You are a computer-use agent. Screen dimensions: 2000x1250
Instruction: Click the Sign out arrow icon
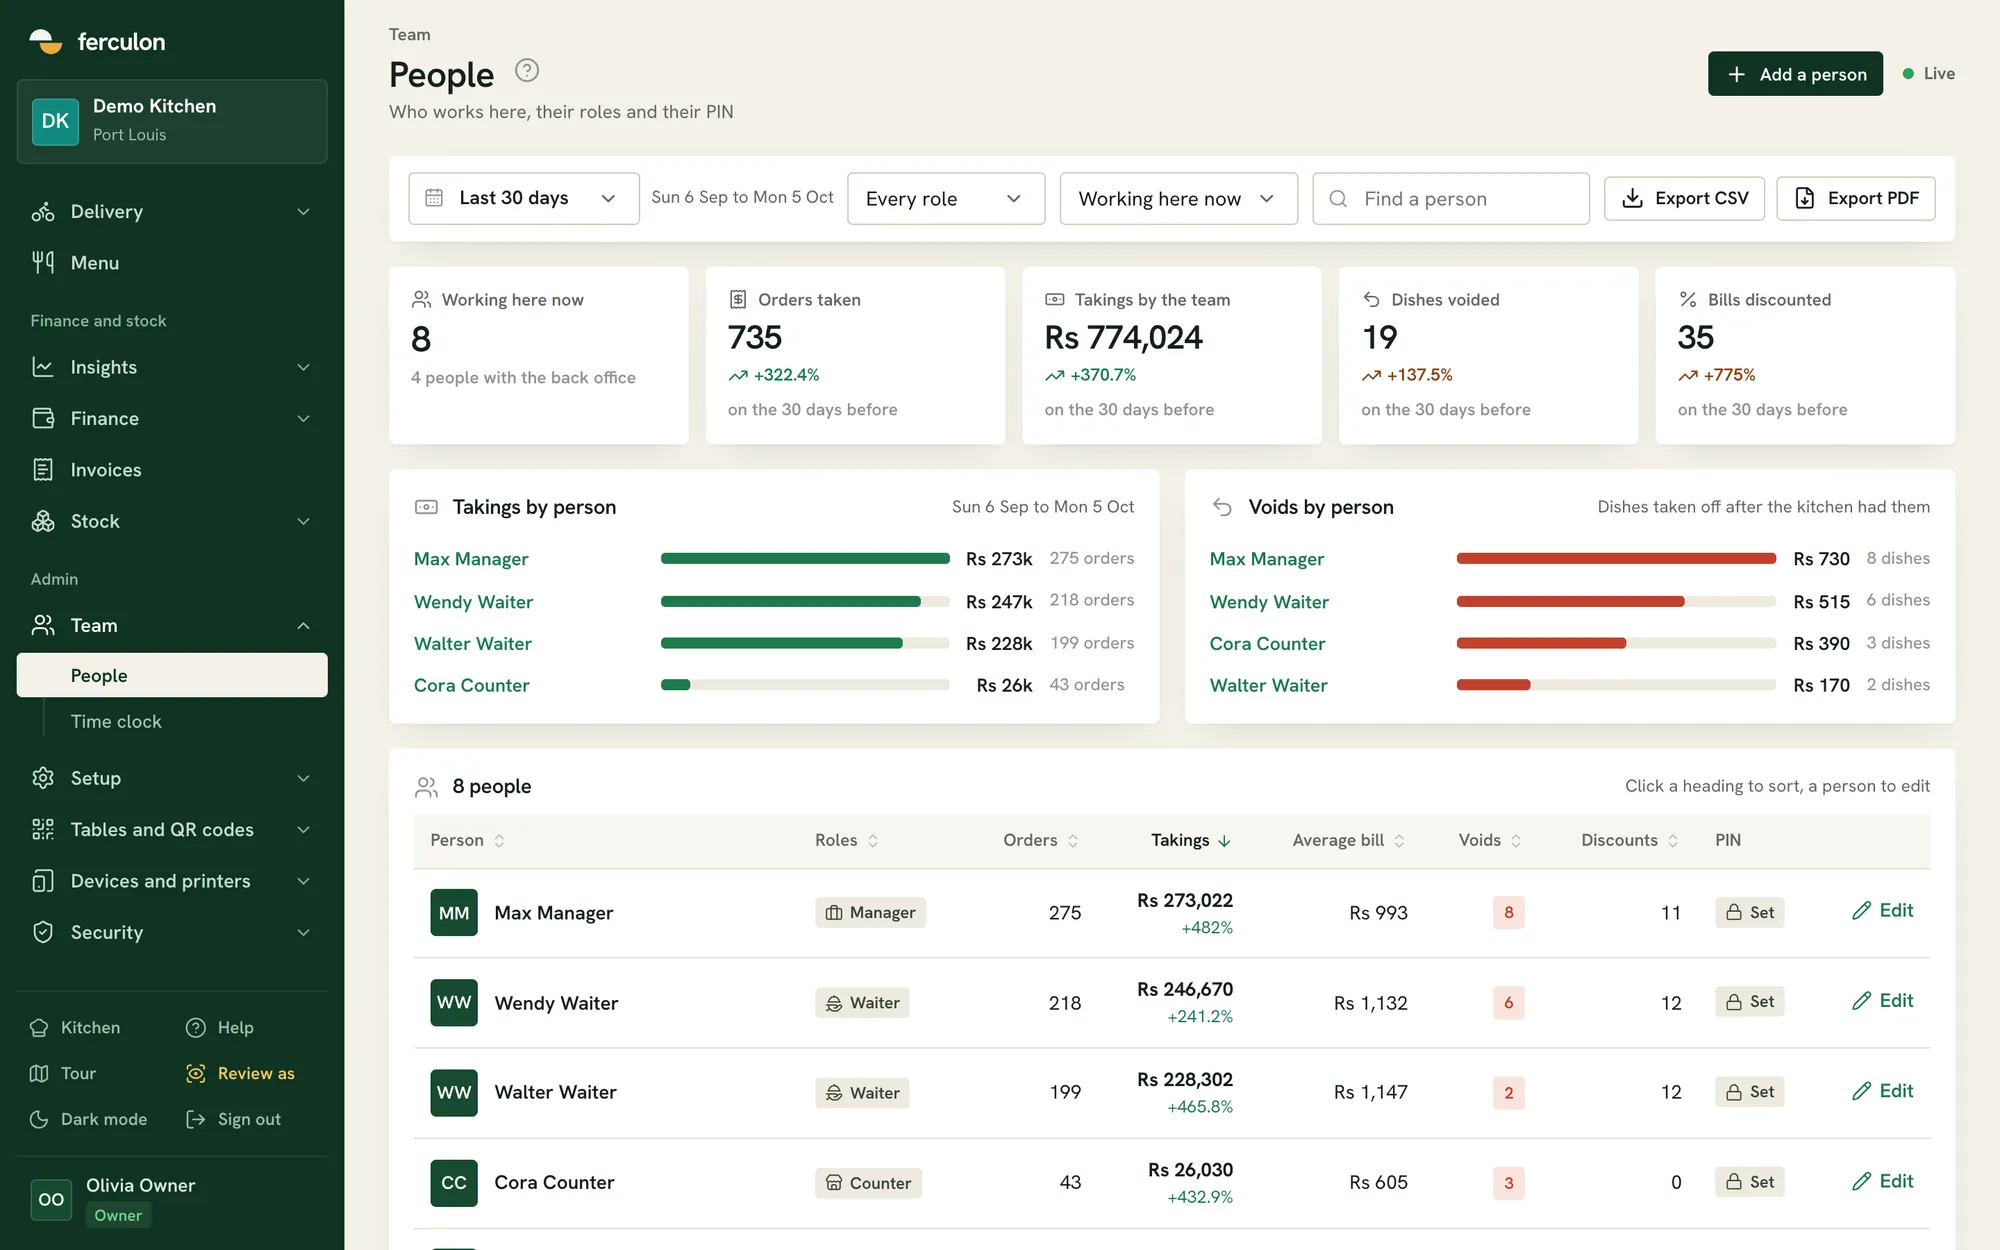click(196, 1119)
